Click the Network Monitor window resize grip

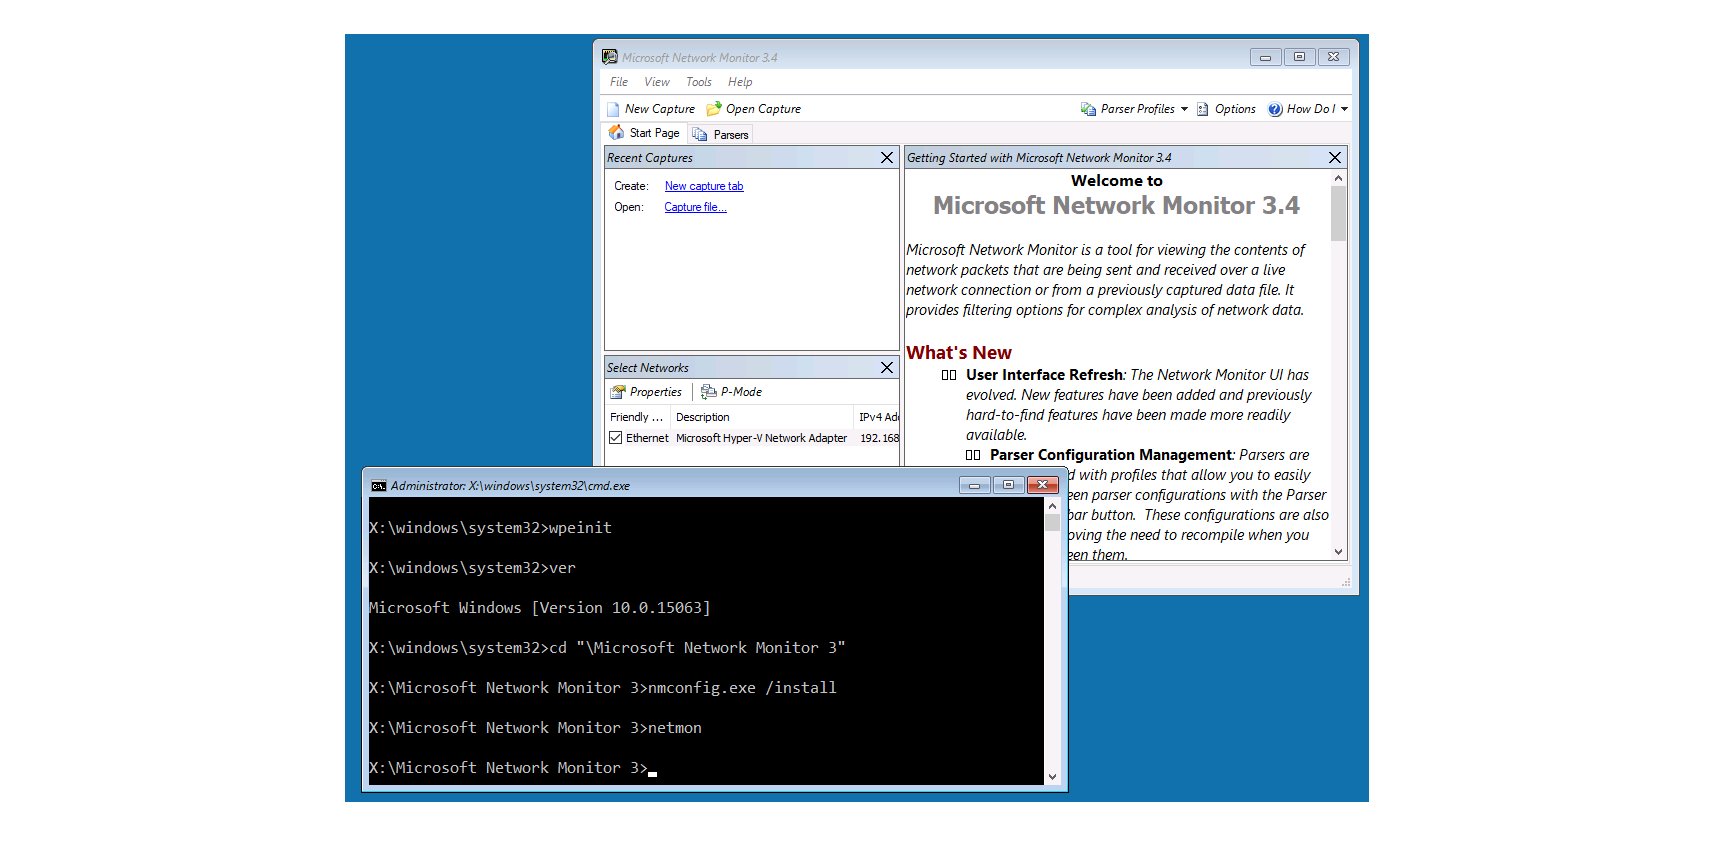tap(1345, 582)
